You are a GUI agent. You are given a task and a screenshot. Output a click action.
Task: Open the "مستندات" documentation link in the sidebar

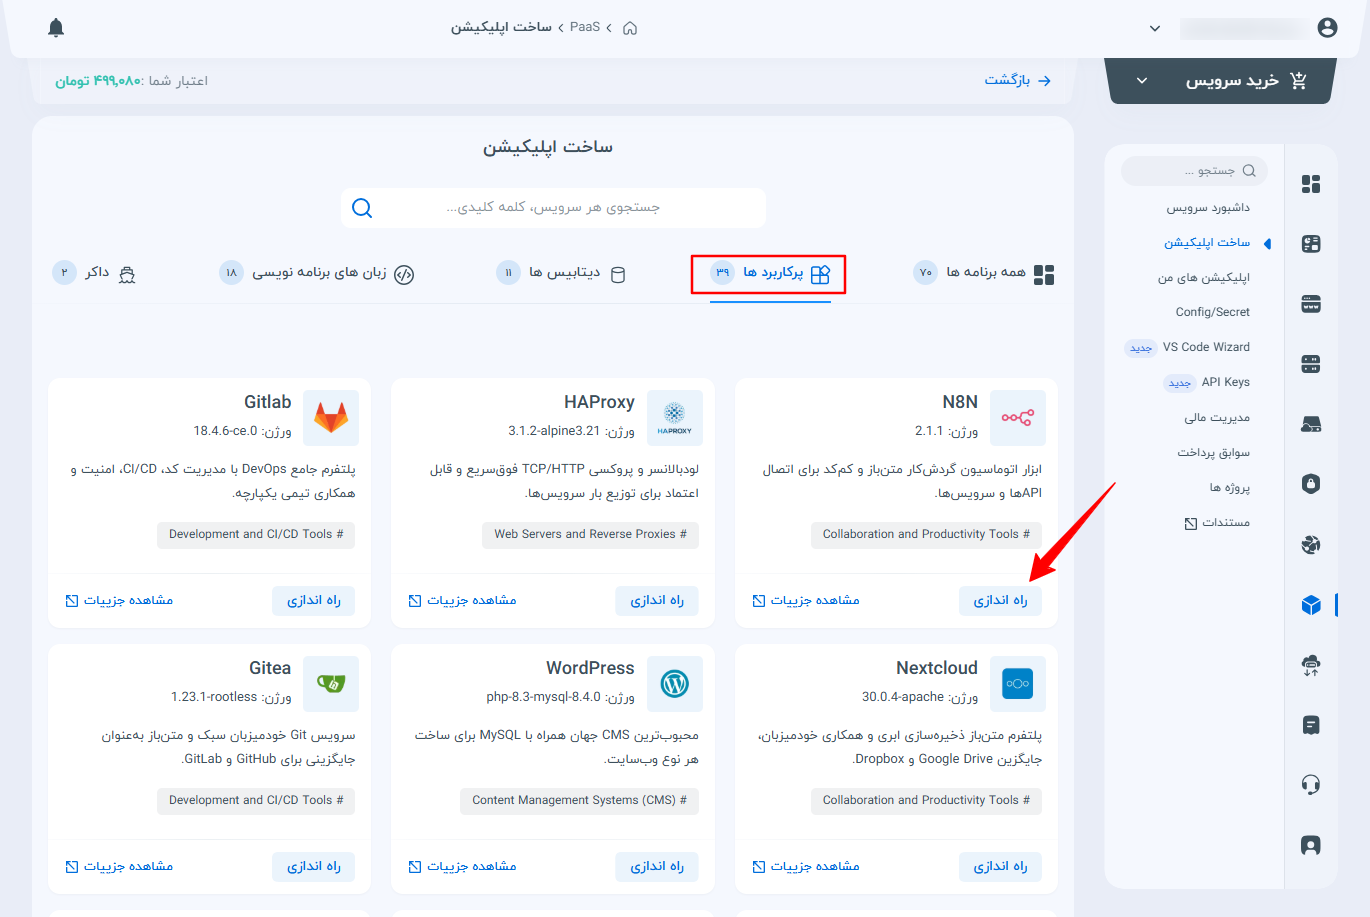pos(1217,523)
